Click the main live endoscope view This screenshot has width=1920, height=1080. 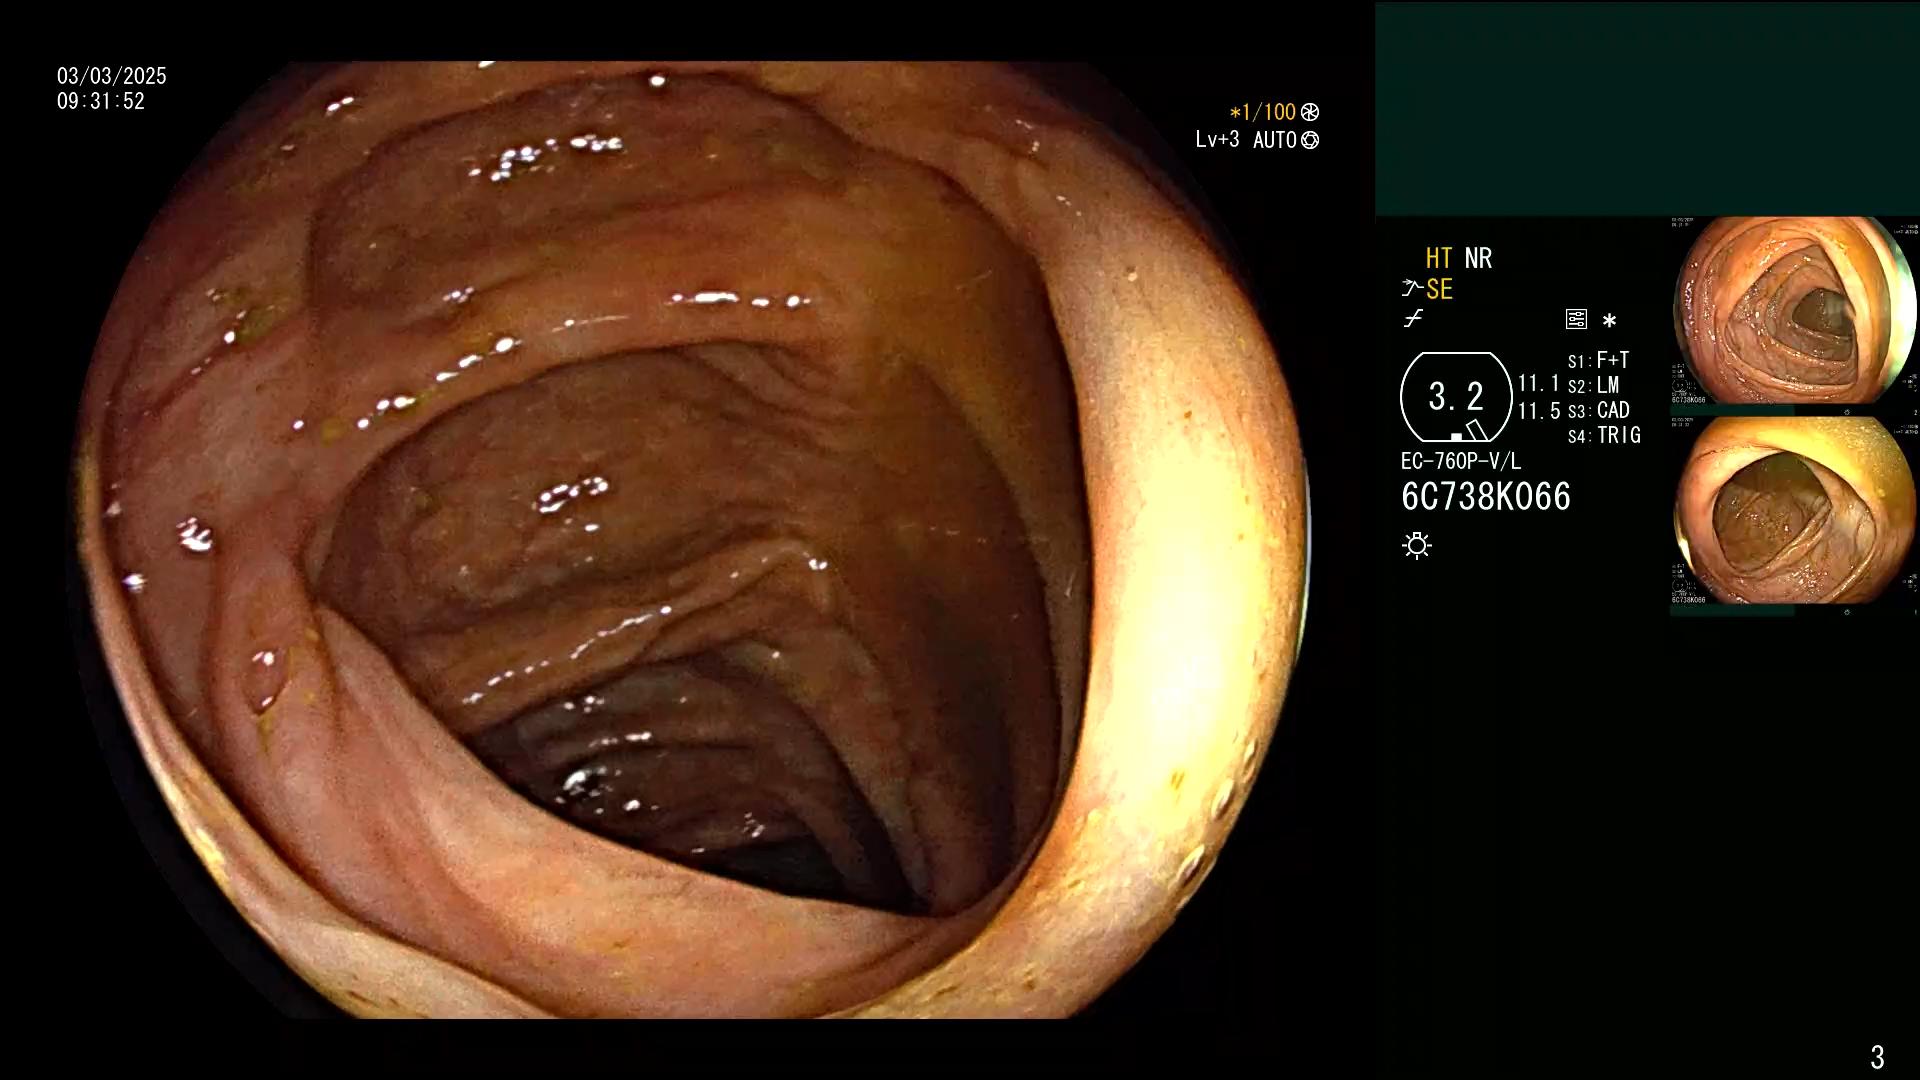(x=690, y=540)
